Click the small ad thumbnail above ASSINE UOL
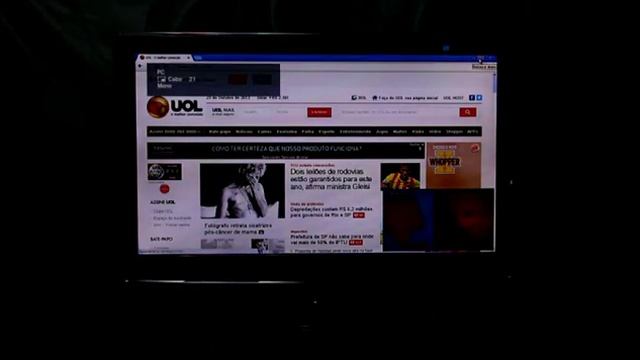The width and height of the screenshot is (640, 360). 165,172
